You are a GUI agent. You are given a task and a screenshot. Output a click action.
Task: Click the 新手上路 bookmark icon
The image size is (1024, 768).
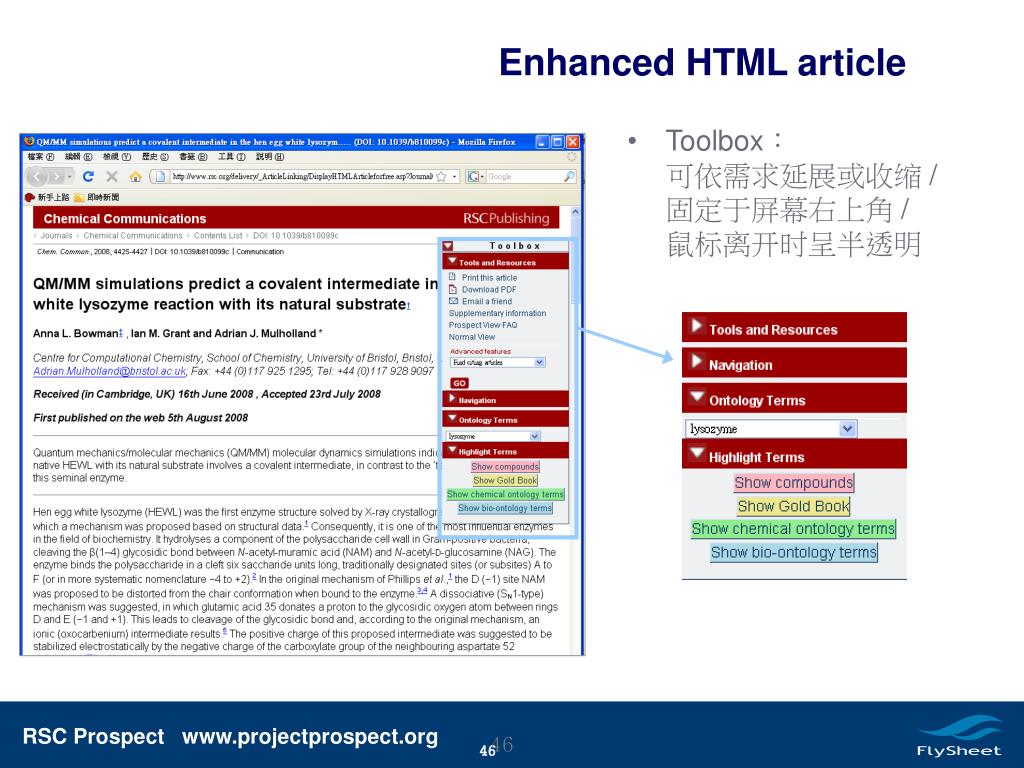point(29,197)
